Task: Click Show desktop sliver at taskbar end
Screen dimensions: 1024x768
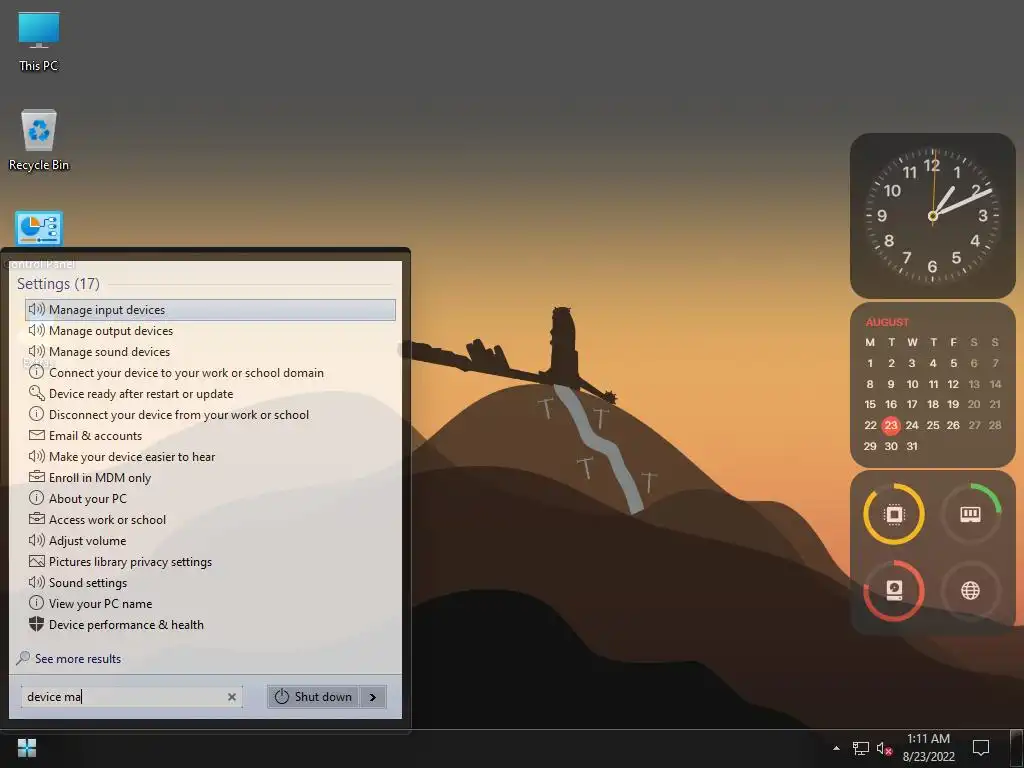Action: click(1017, 748)
